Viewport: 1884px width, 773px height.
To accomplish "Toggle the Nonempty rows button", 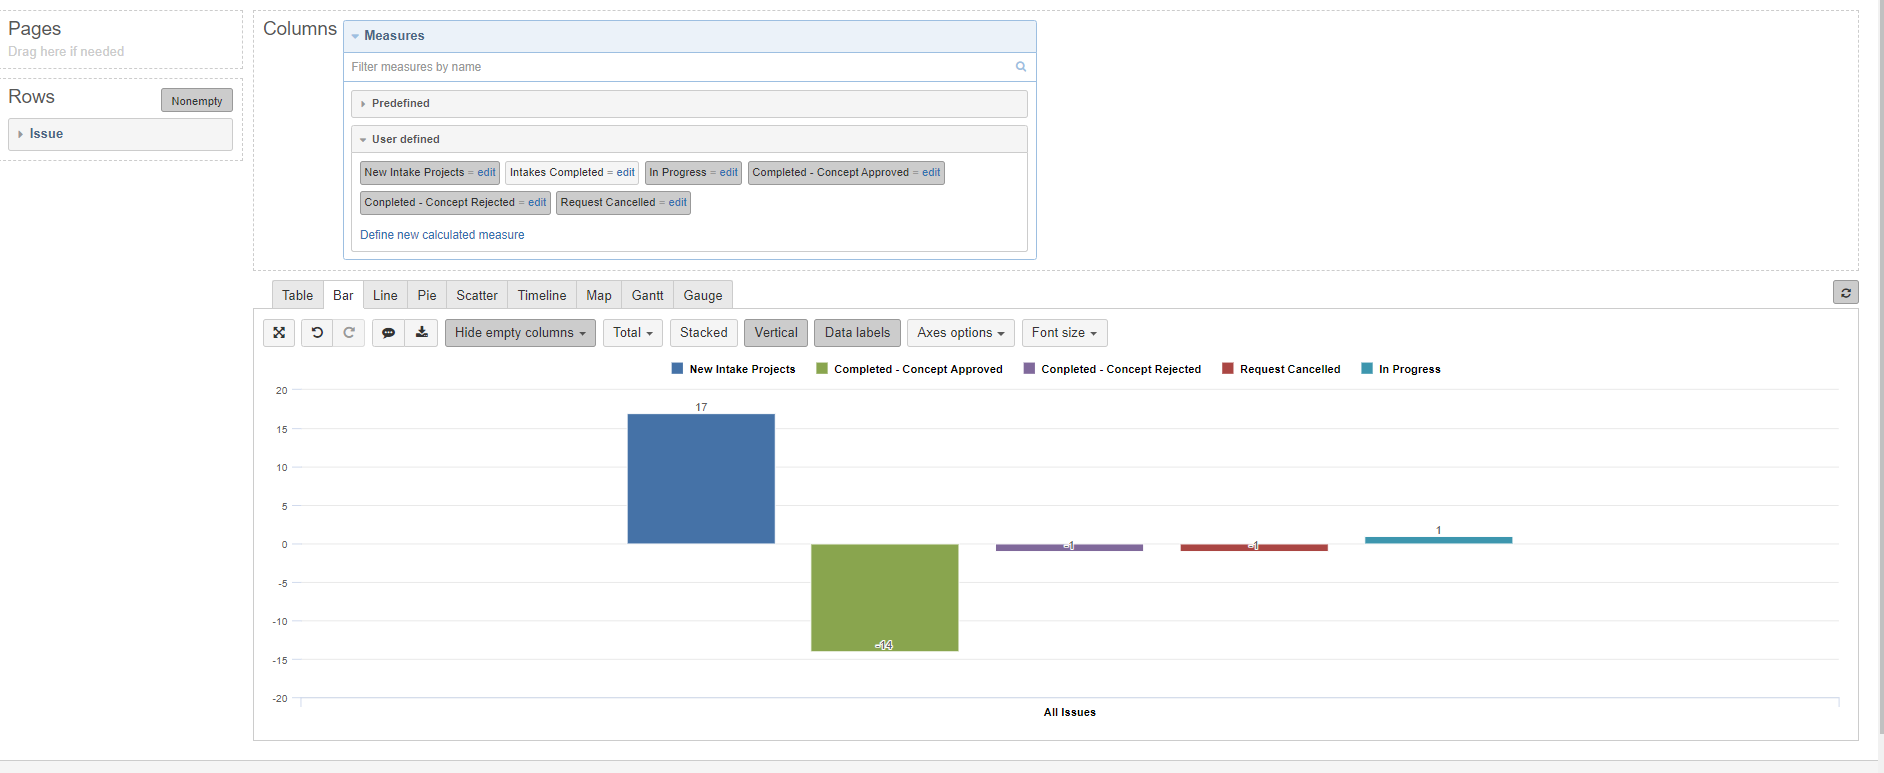I will [197, 101].
